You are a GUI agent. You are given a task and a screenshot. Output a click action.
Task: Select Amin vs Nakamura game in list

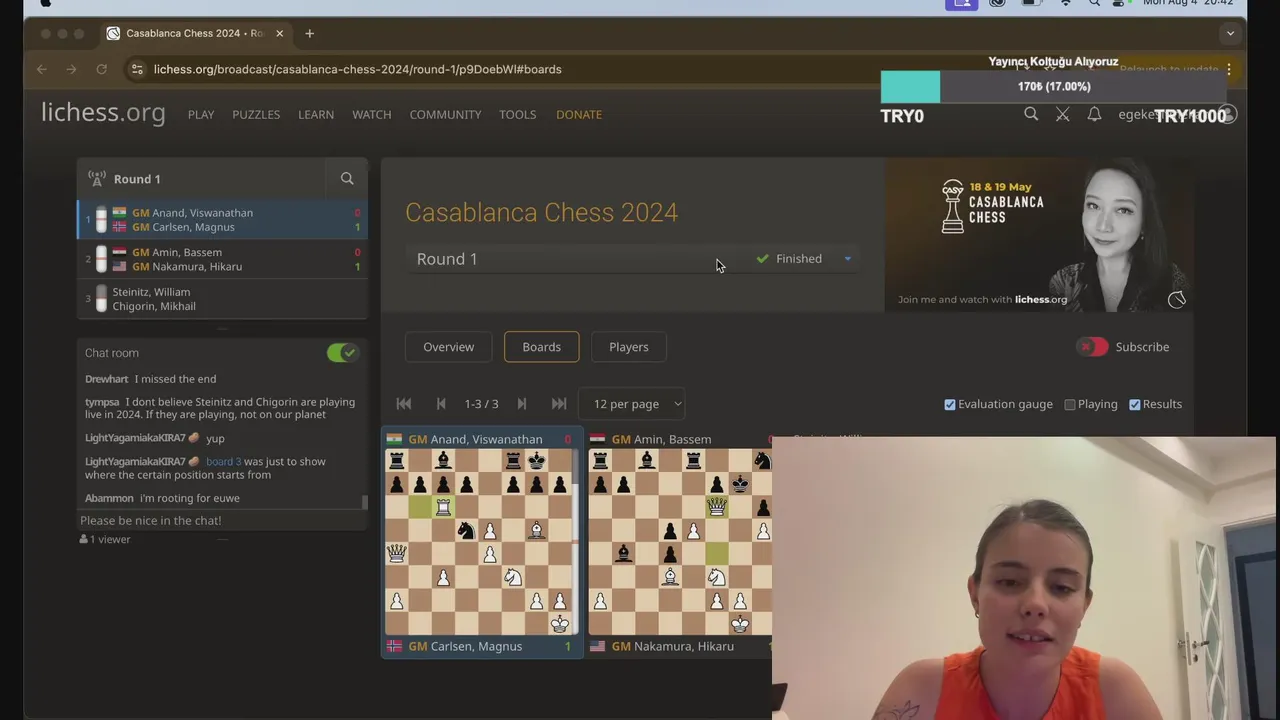[222, 259]
